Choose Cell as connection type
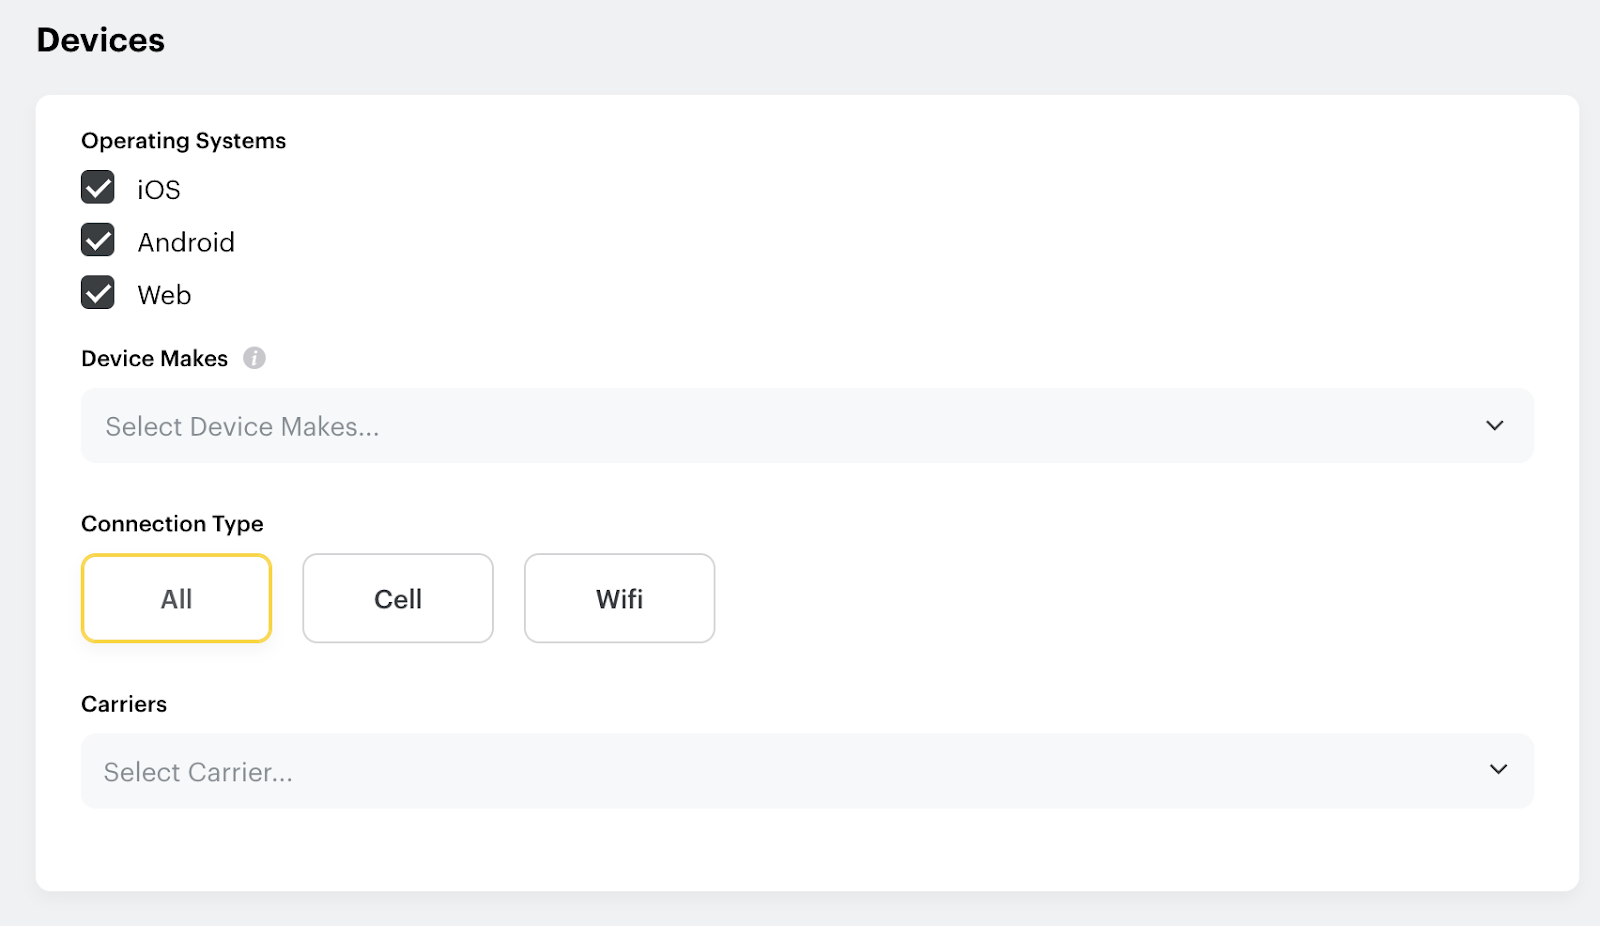This screenshot has width=1600, height=926. point(398,598)
